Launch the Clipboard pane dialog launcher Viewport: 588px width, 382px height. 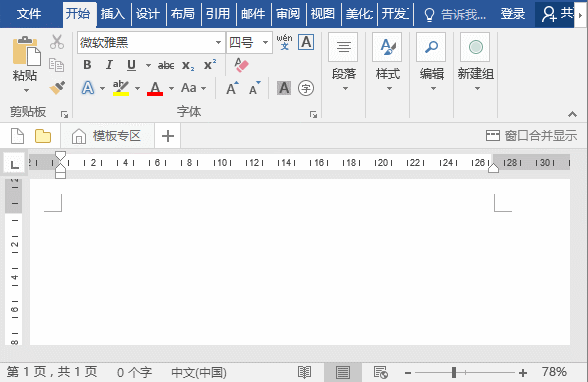tap(64, 114)
